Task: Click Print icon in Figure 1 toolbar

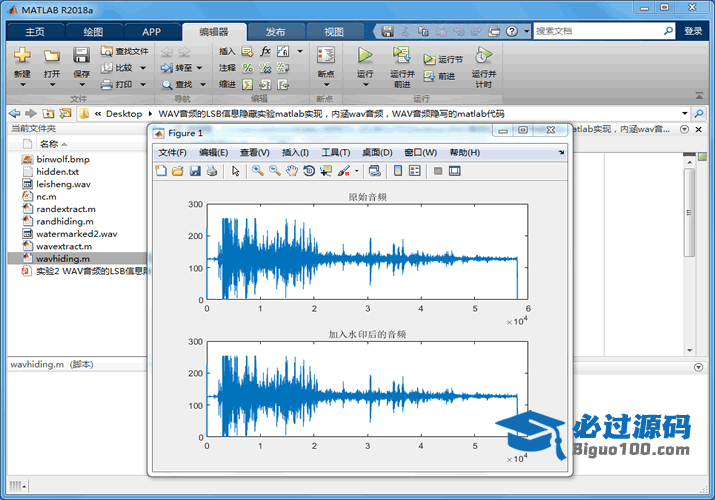Action: pyautogui.click(x=212, y=171)
